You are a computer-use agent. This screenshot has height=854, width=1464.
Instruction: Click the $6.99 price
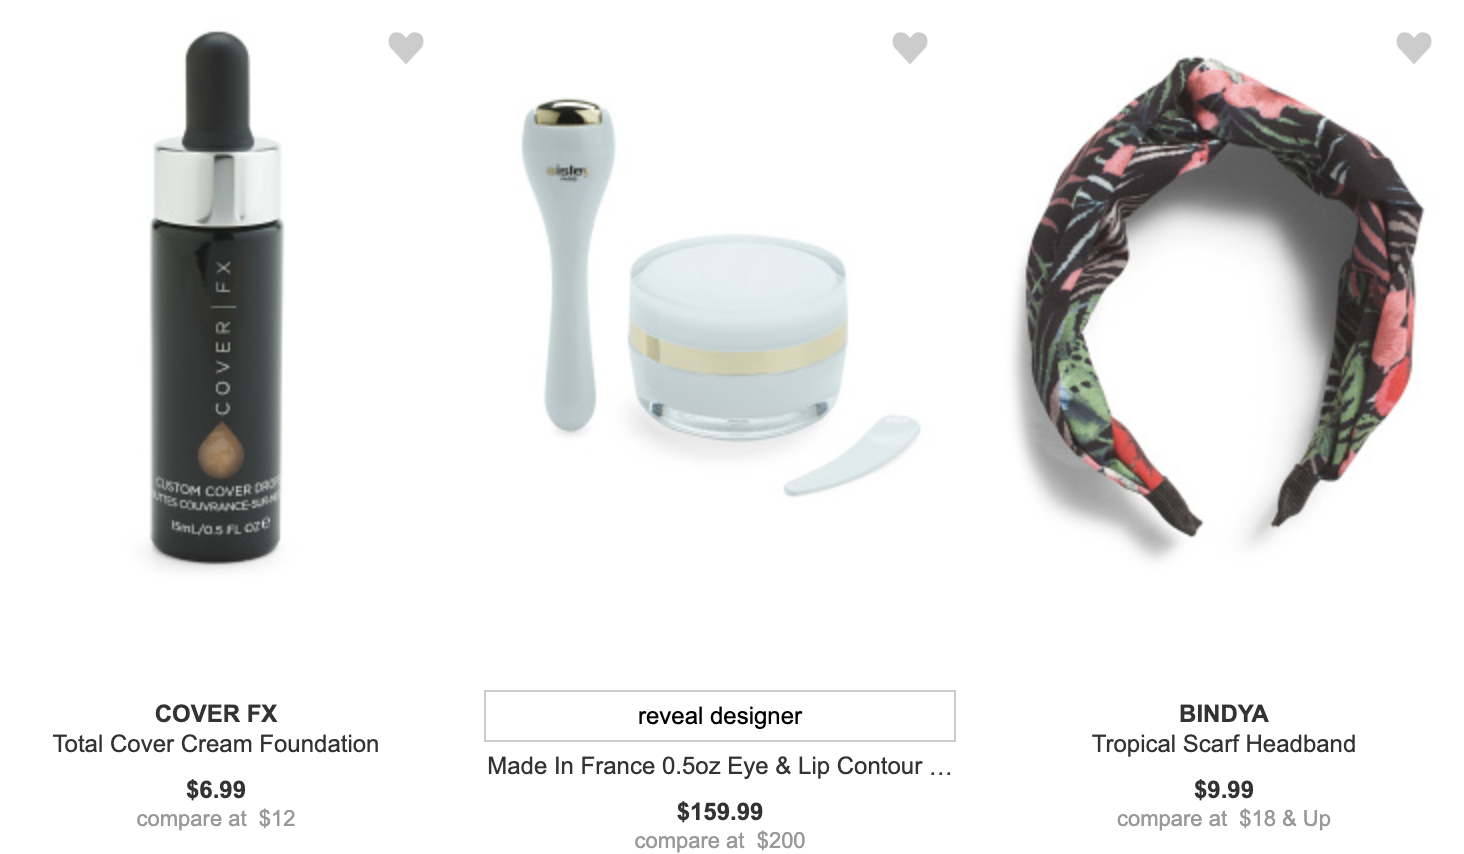216,790
